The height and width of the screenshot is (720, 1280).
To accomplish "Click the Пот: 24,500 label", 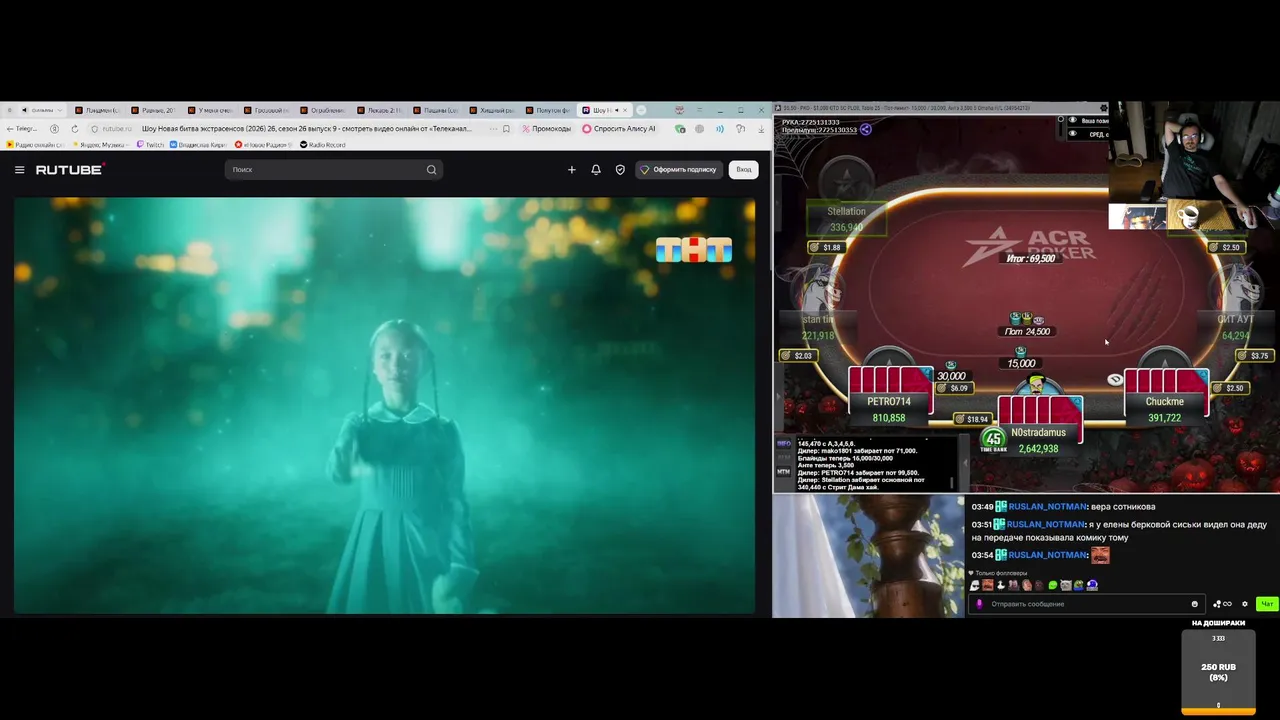I will coord(1027,332).
